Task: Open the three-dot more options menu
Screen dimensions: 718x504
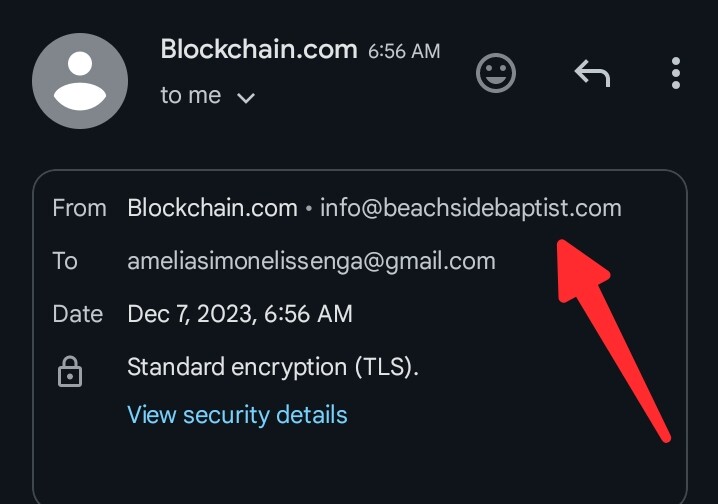Action: [x=676, y=73]
